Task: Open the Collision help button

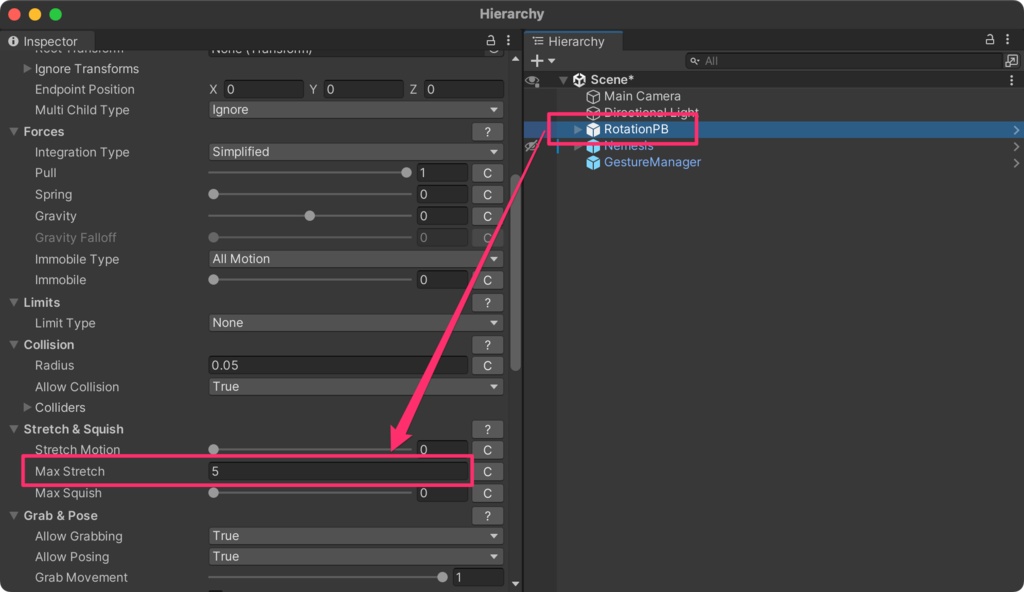Action: point(487,344)
